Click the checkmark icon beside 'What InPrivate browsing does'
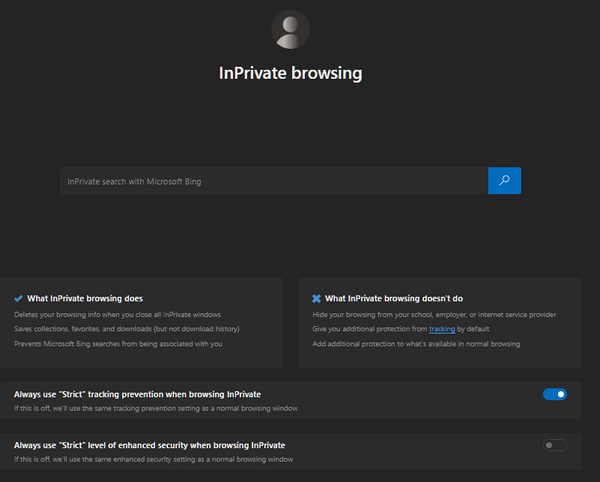 pos(18,298)
